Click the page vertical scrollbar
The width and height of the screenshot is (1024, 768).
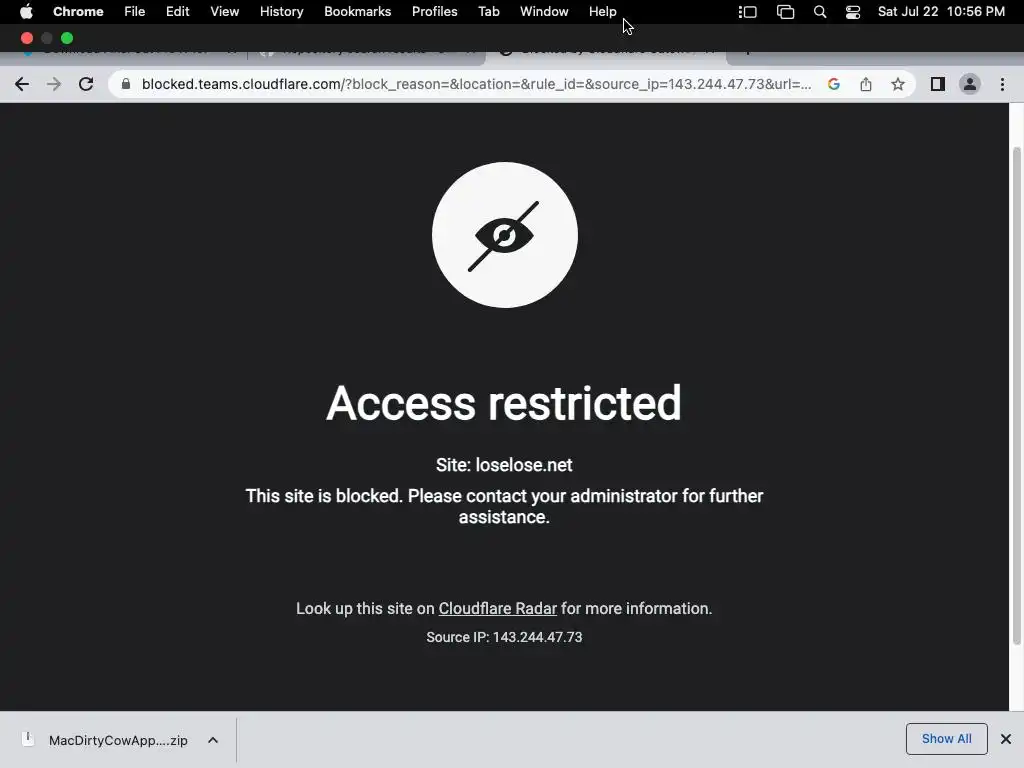point(1016,395)
